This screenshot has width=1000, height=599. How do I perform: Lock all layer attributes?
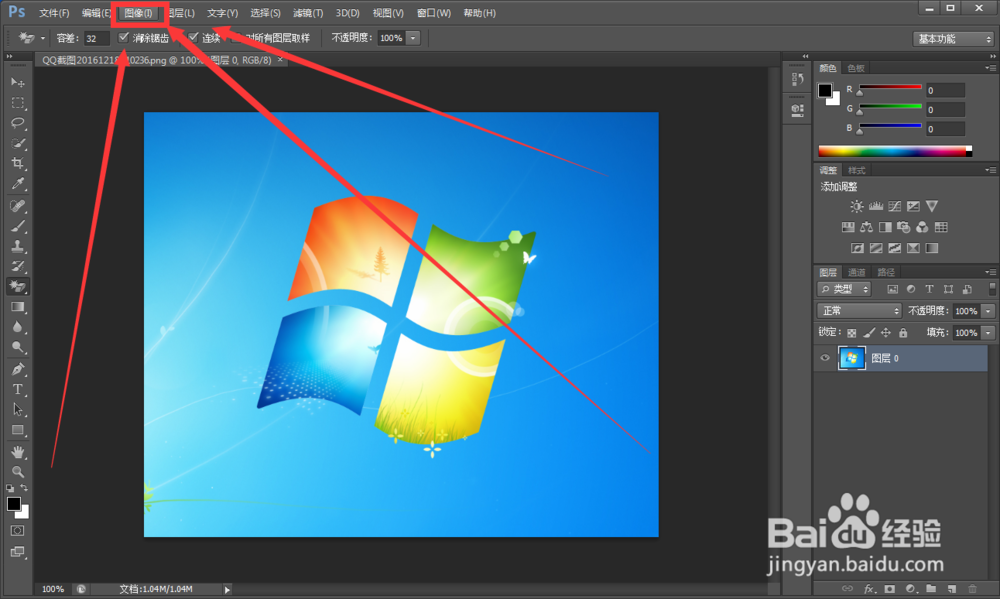pos(903,332)
